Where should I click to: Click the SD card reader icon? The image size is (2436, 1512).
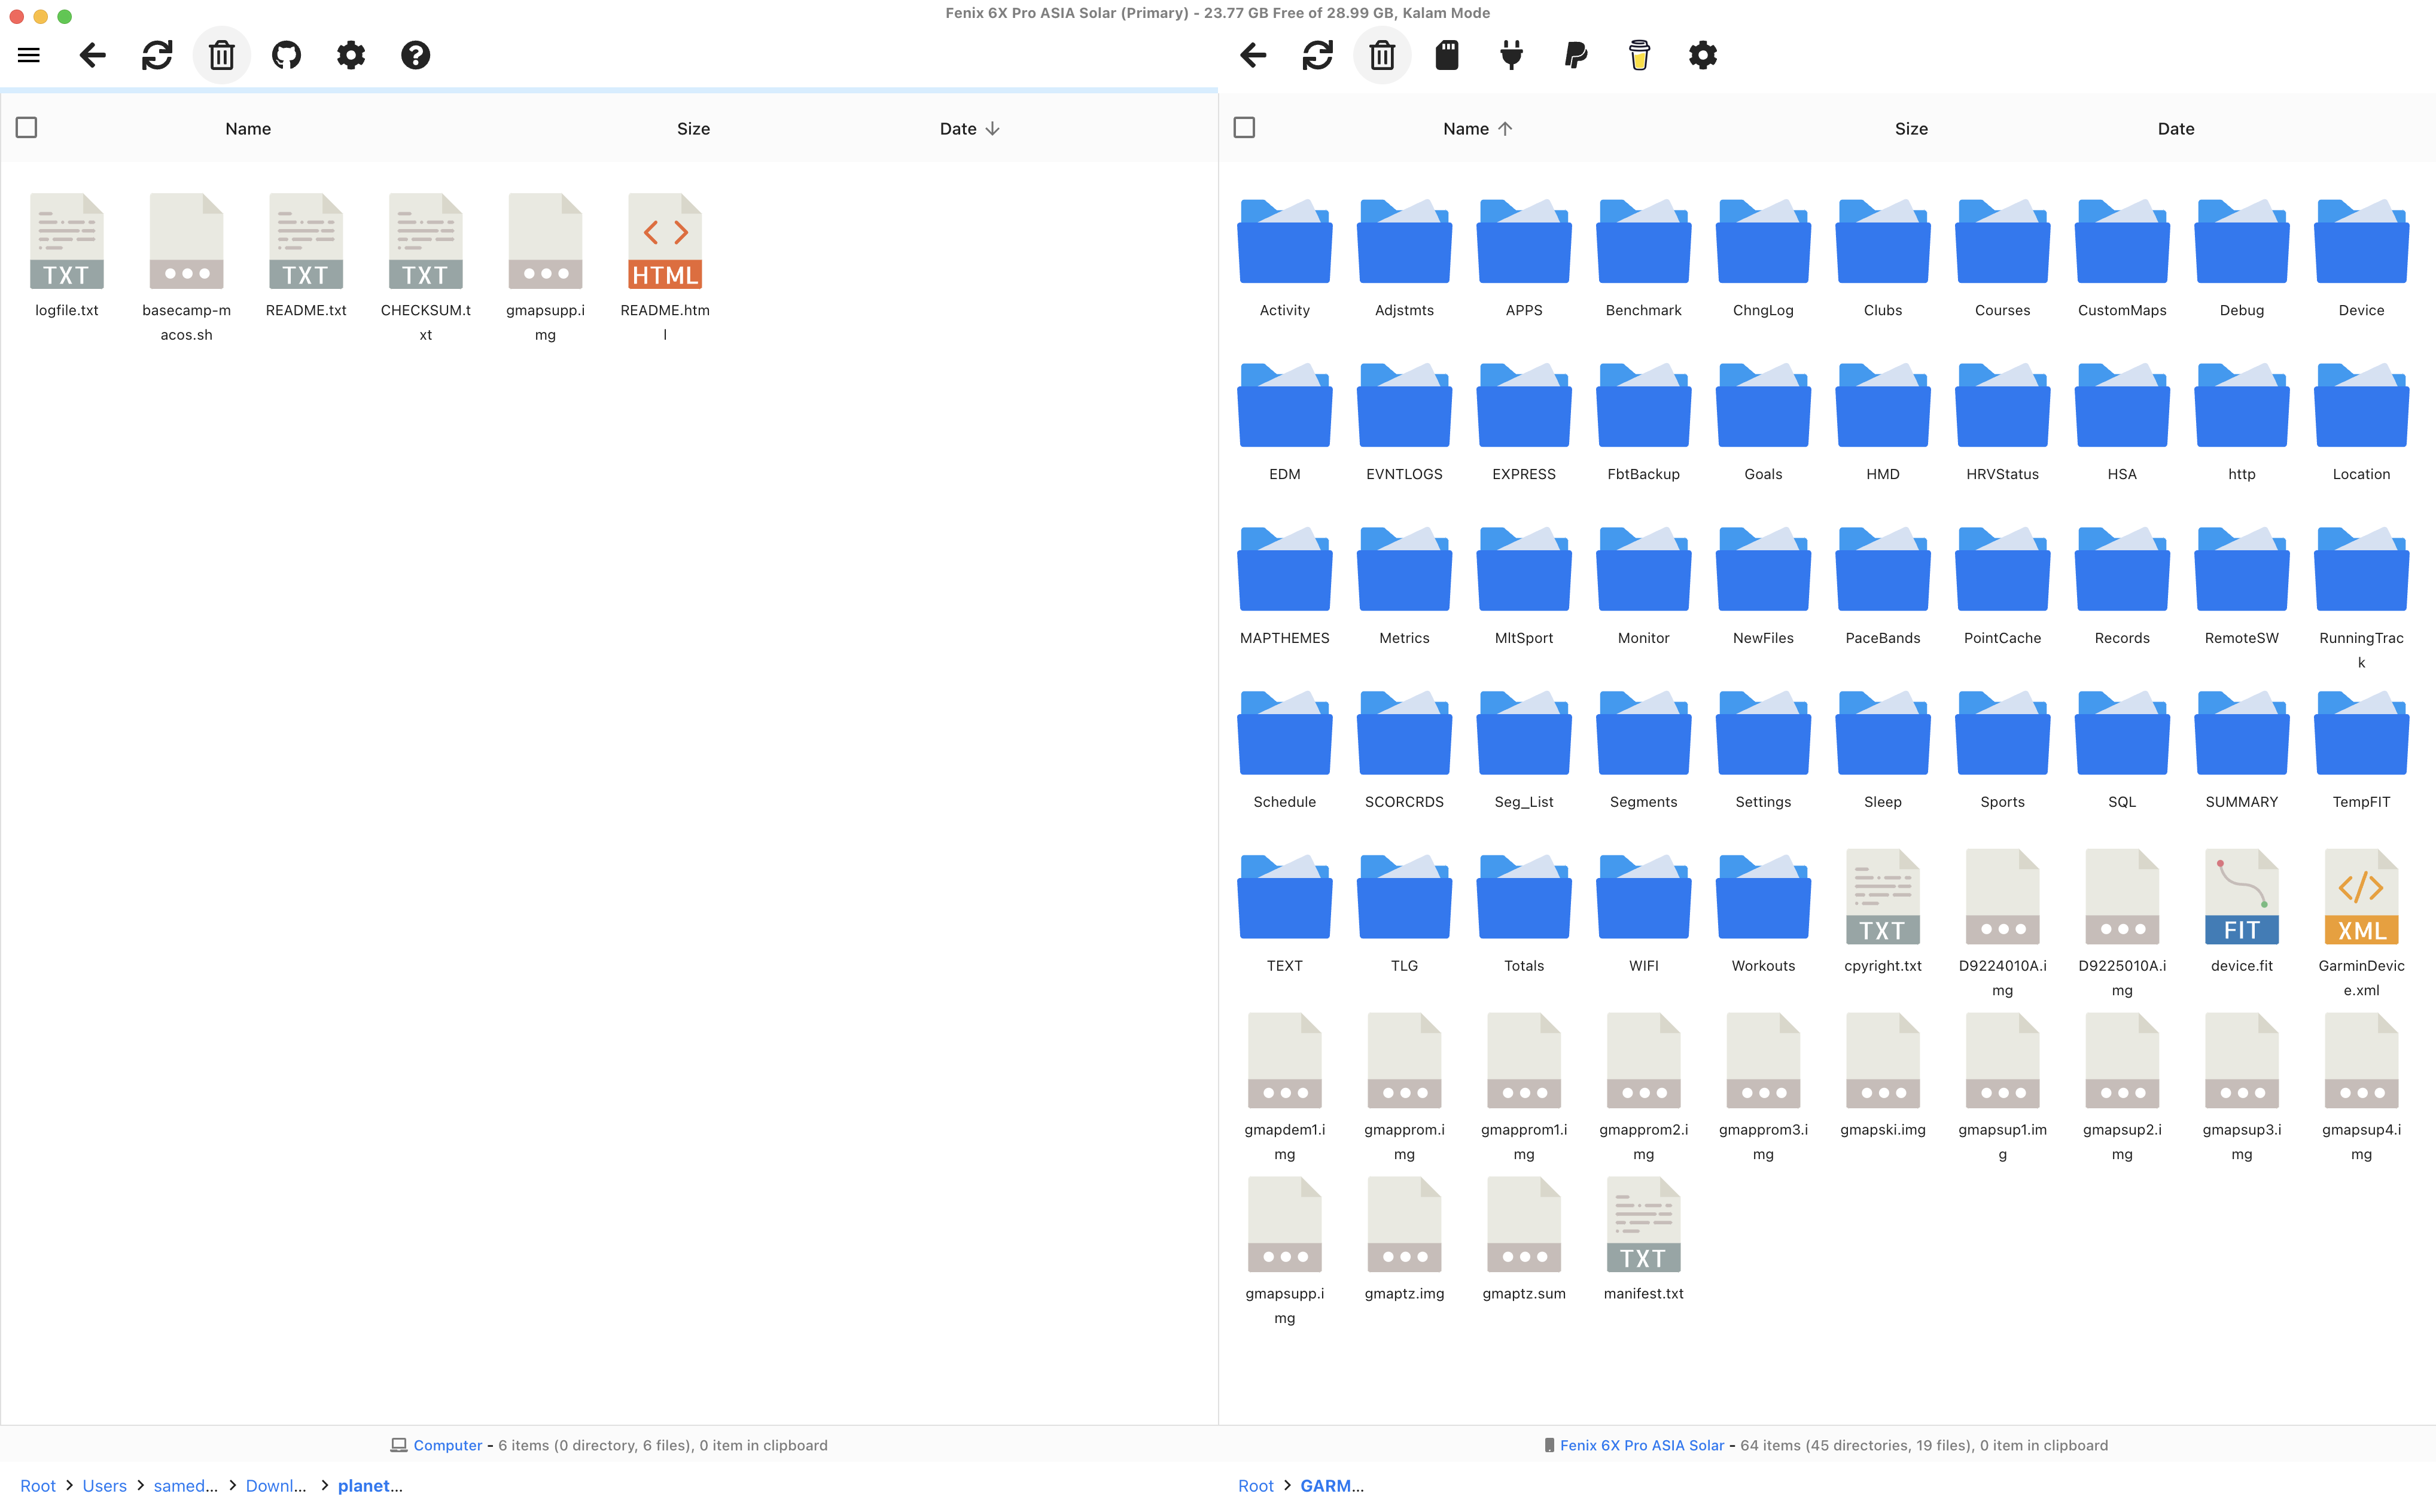point(1447,55)
